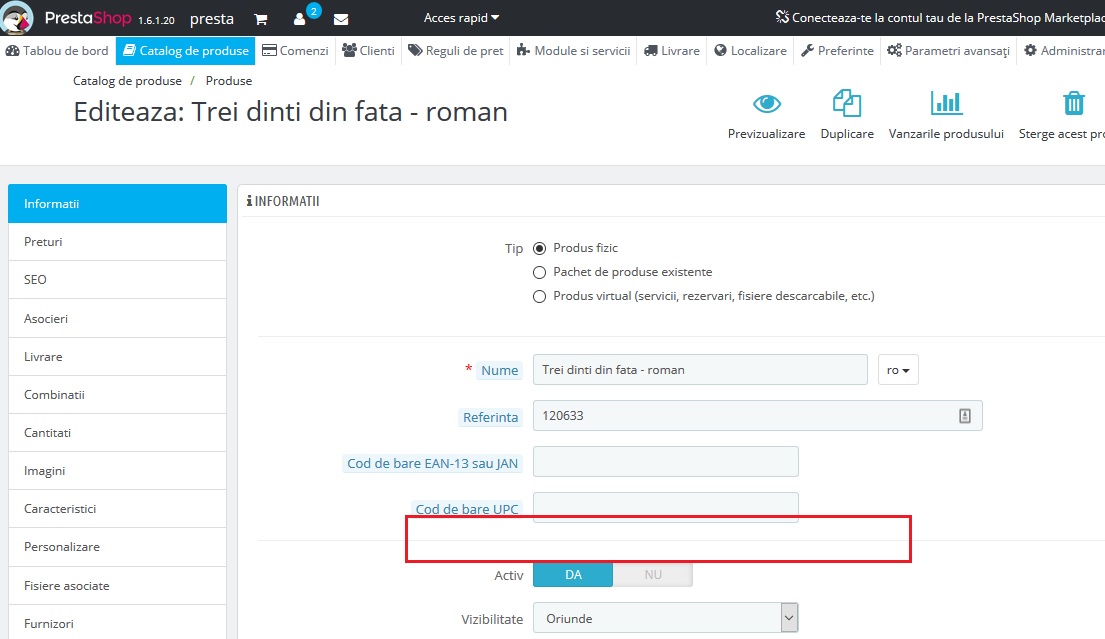Select the Combinatii sidebar tab
1105x639 pixels.
[x=118, y=395]
